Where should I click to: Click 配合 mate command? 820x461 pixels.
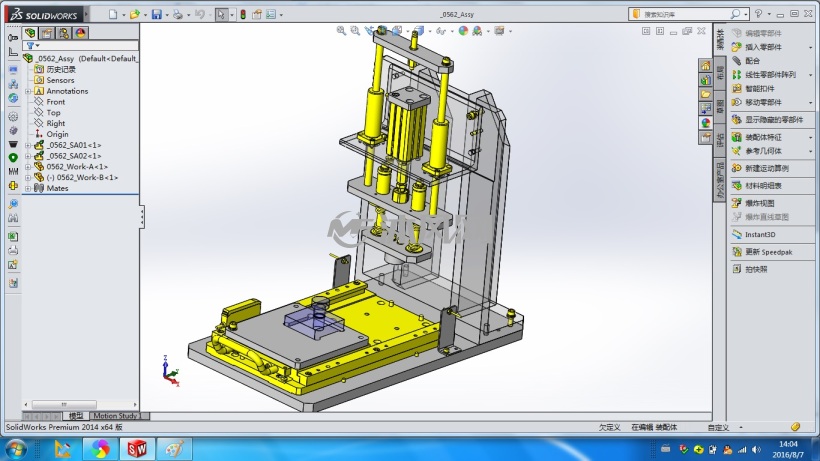(x=752, y=61)
